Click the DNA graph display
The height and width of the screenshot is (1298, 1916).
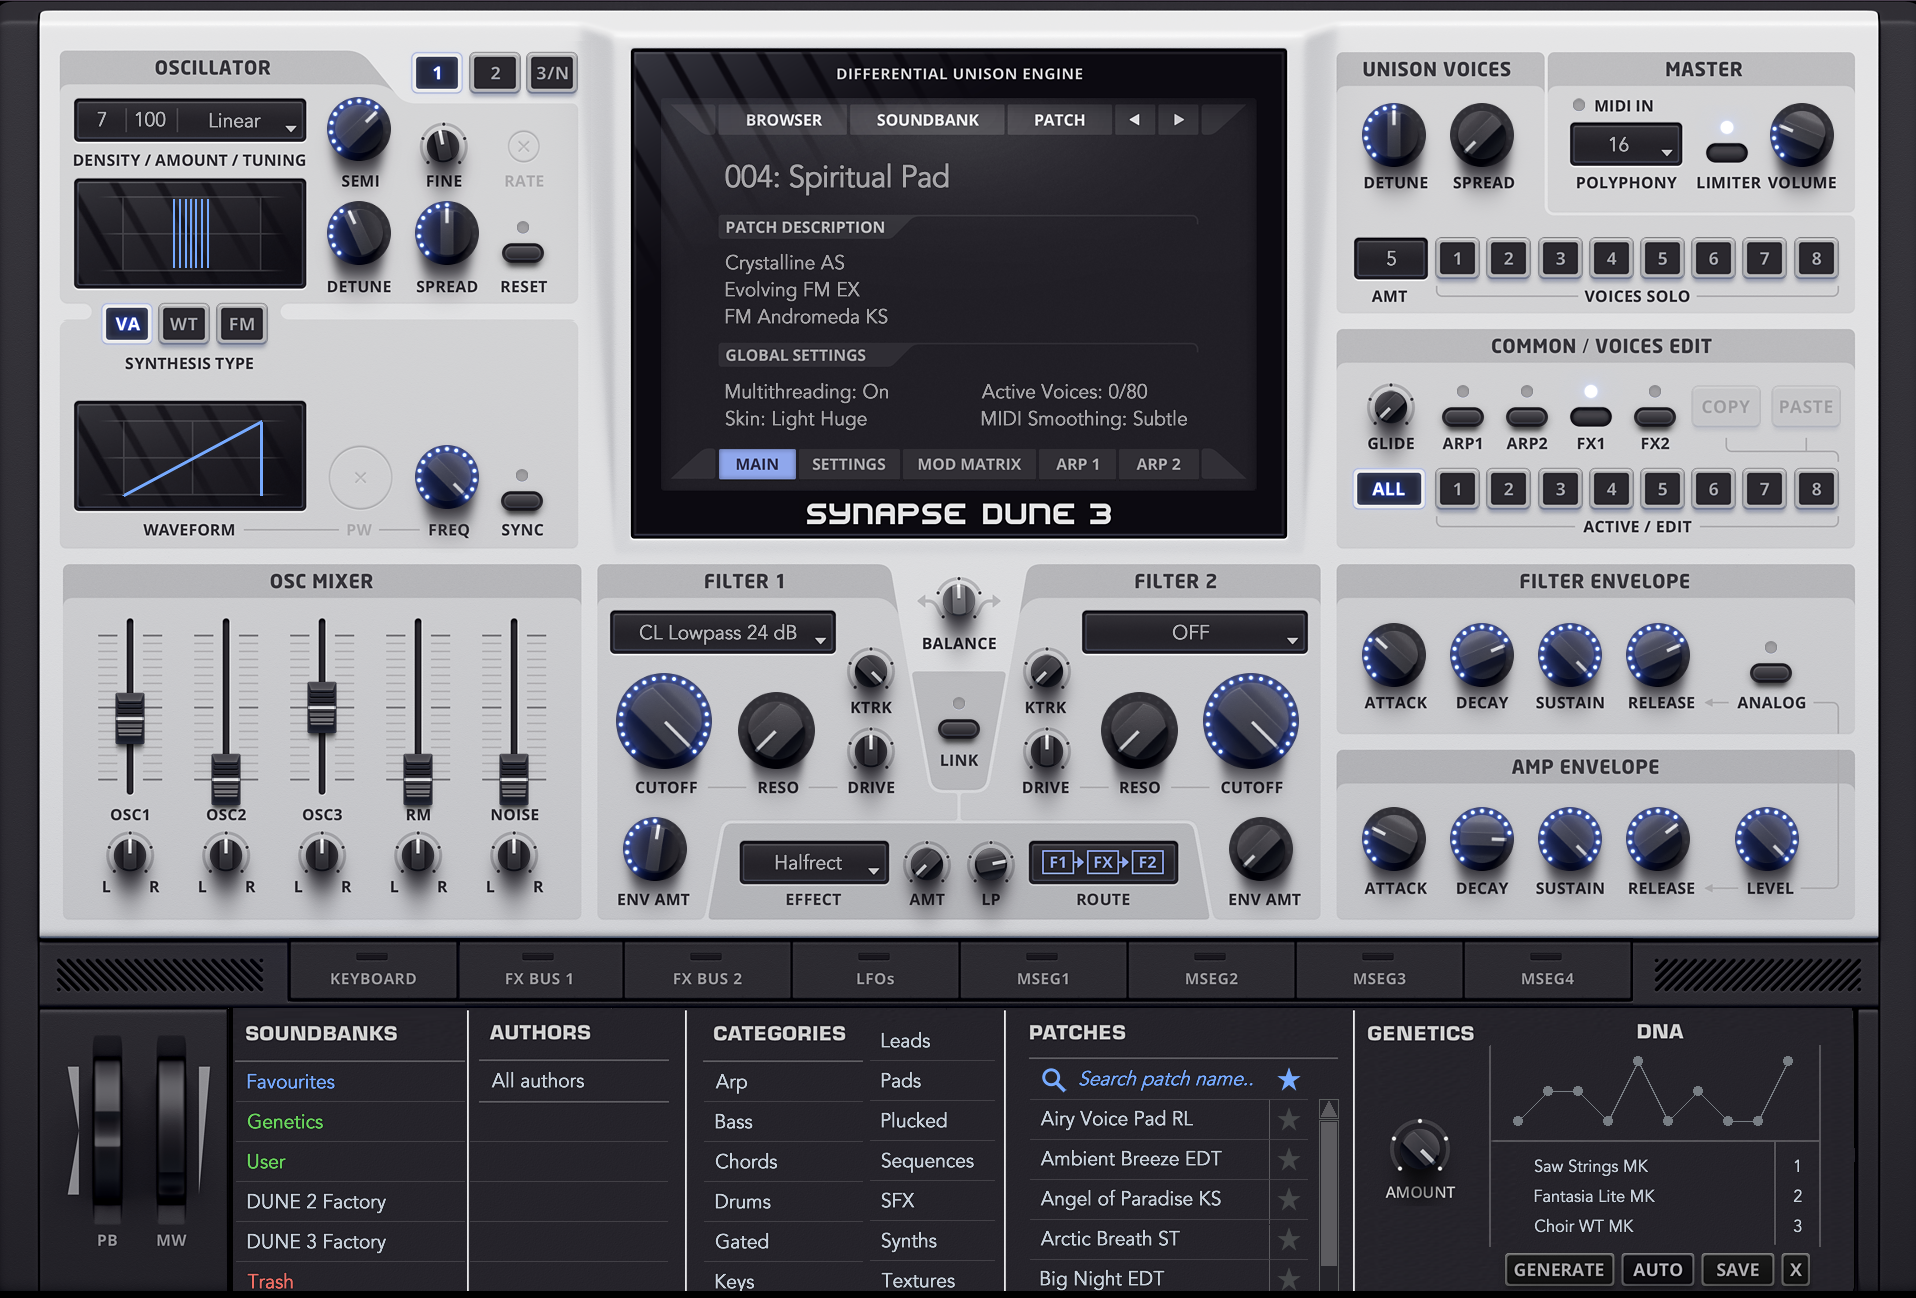click(x=1655, y=1092)
